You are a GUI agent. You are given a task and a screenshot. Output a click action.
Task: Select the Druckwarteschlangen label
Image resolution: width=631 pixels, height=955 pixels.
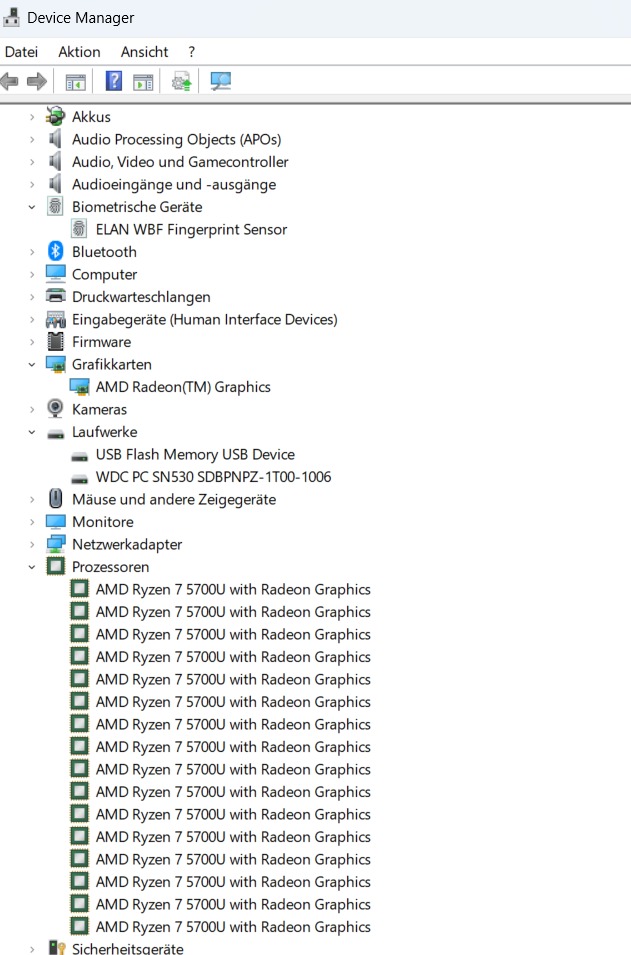pos(141,297)
